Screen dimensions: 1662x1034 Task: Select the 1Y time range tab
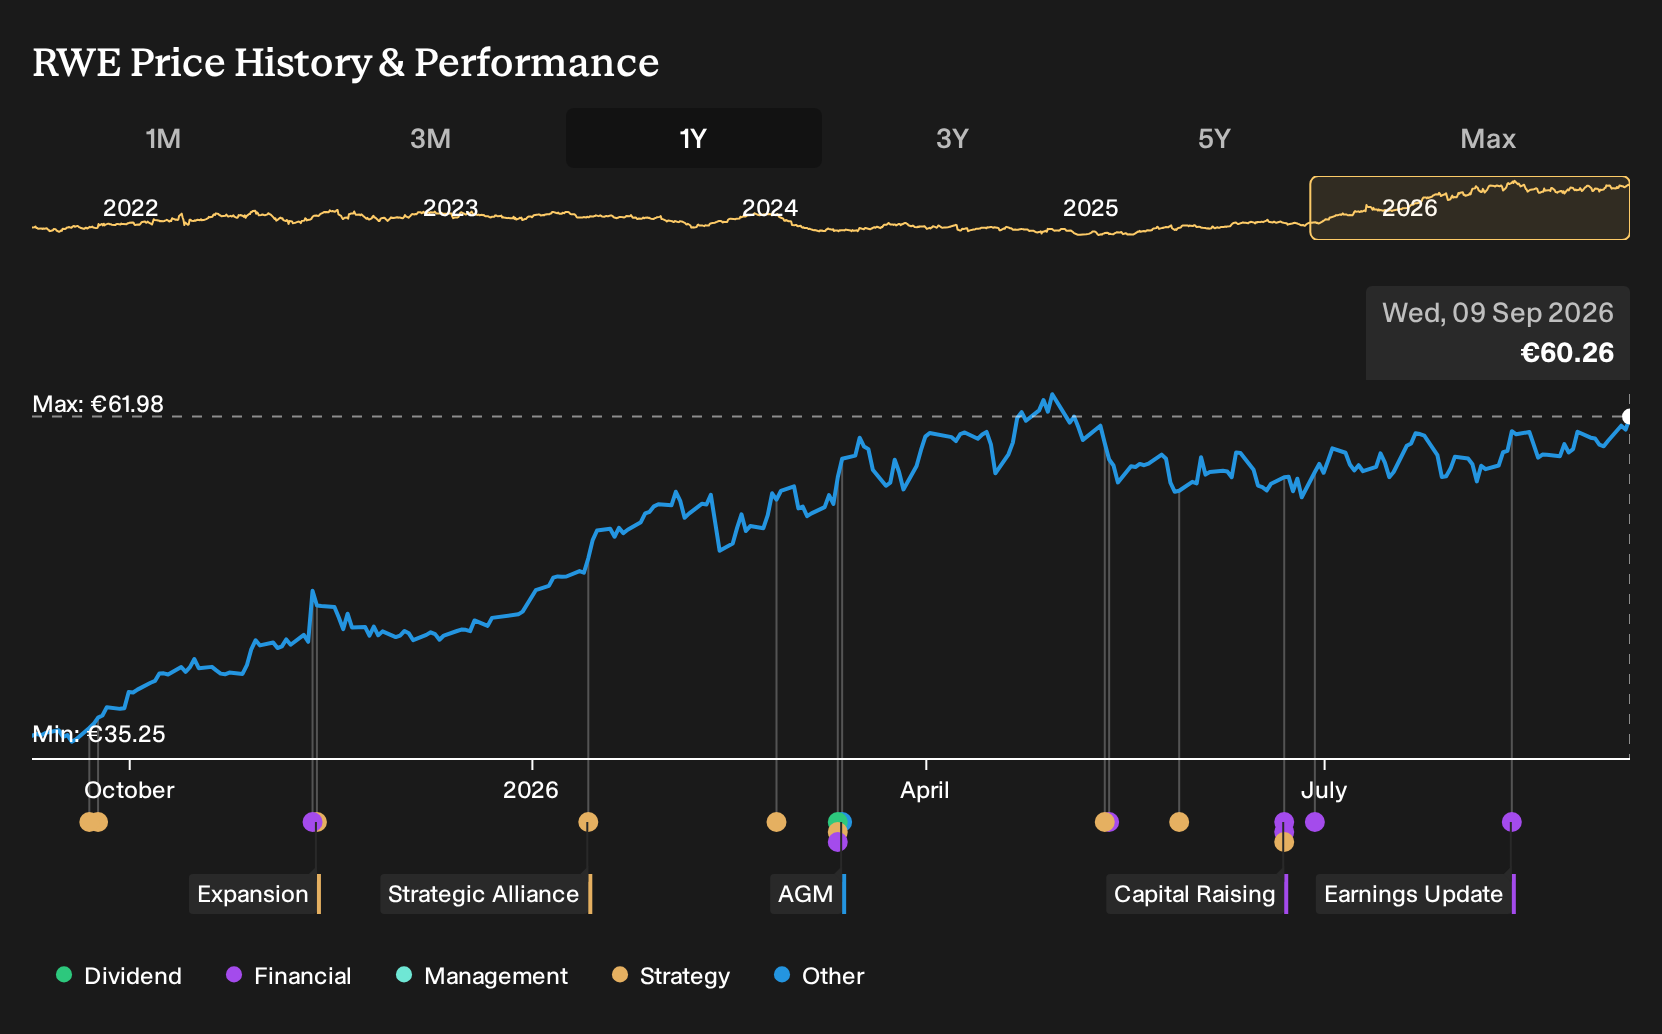click(x=693, y=138)
